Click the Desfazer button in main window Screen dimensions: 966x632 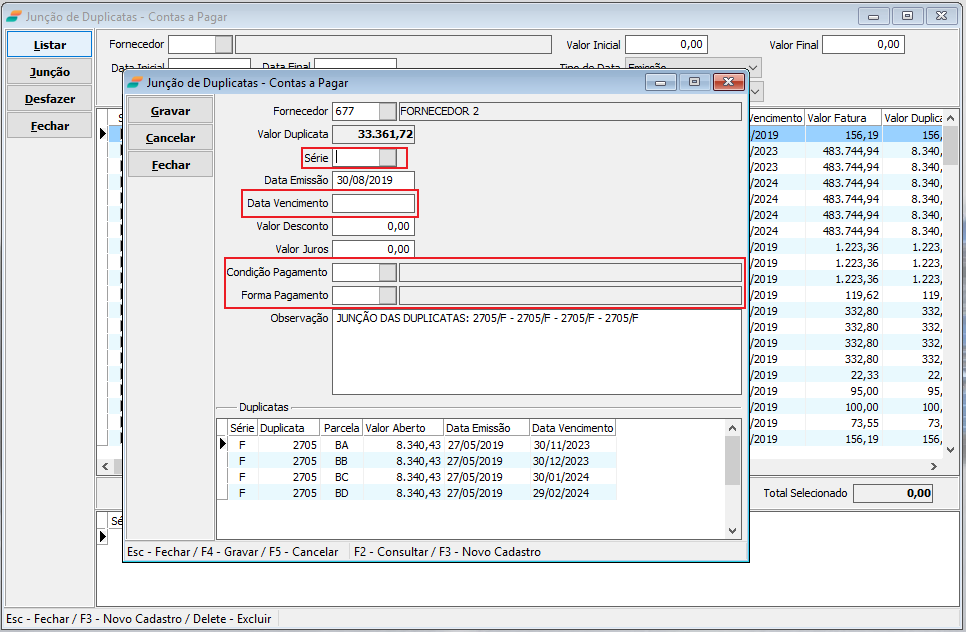50,99
